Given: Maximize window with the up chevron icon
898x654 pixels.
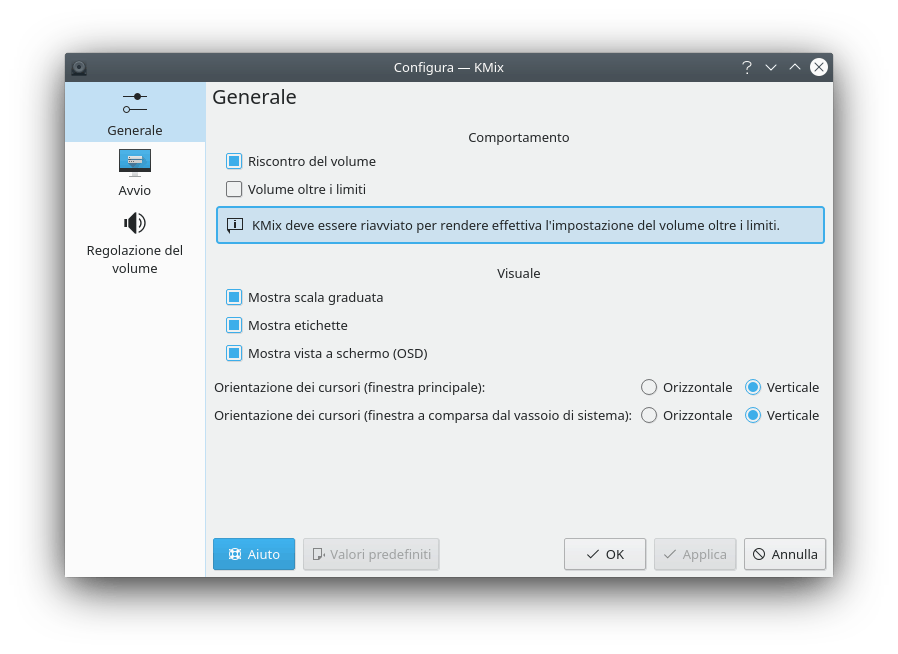Looking at the screenshot, I should [x=795, y=67].
